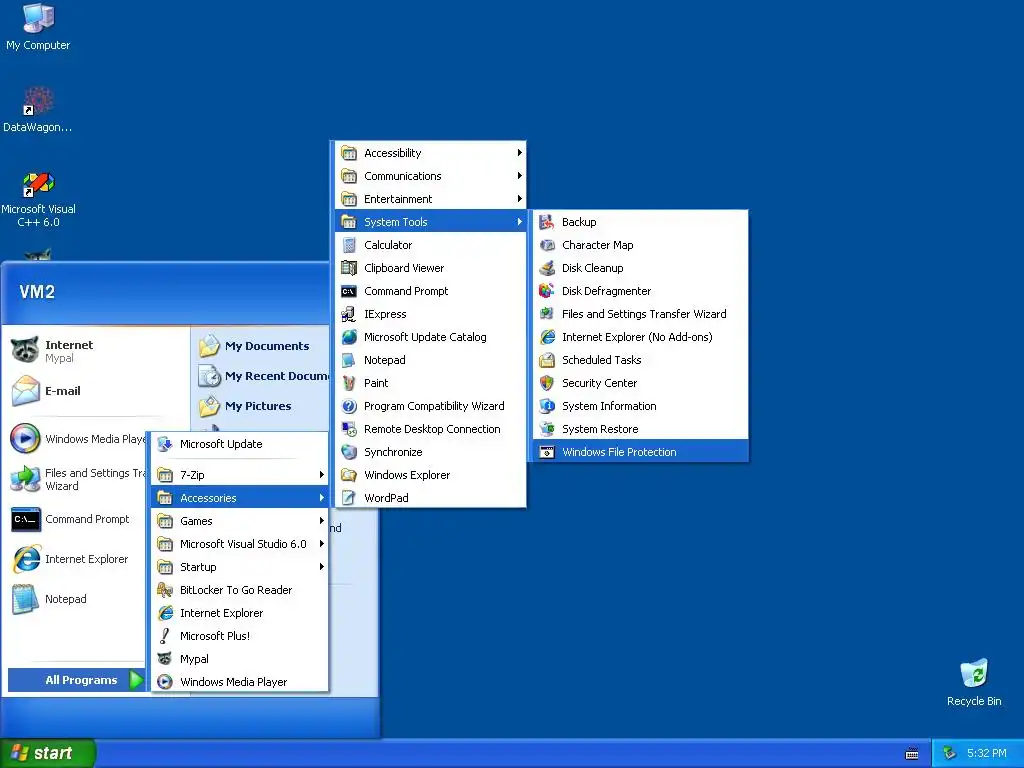Open Files and Settings Transfer Wizard in System Tools
The height and width of the screenshot is (768, 1024).
(x=640, y=314)
